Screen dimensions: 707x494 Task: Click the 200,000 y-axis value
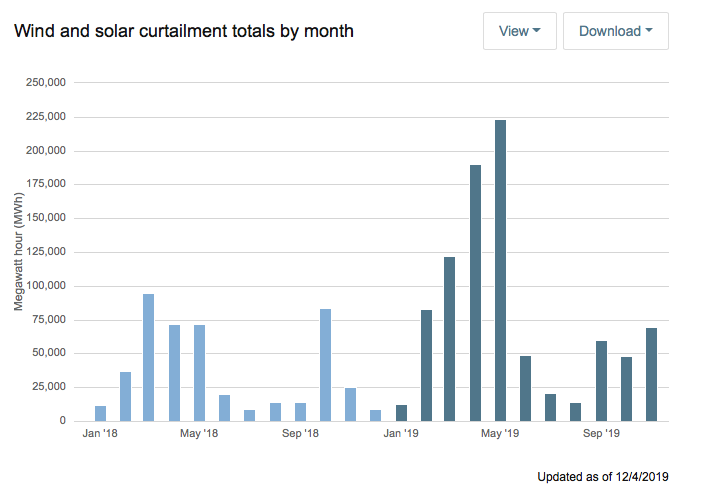[46, 151]
